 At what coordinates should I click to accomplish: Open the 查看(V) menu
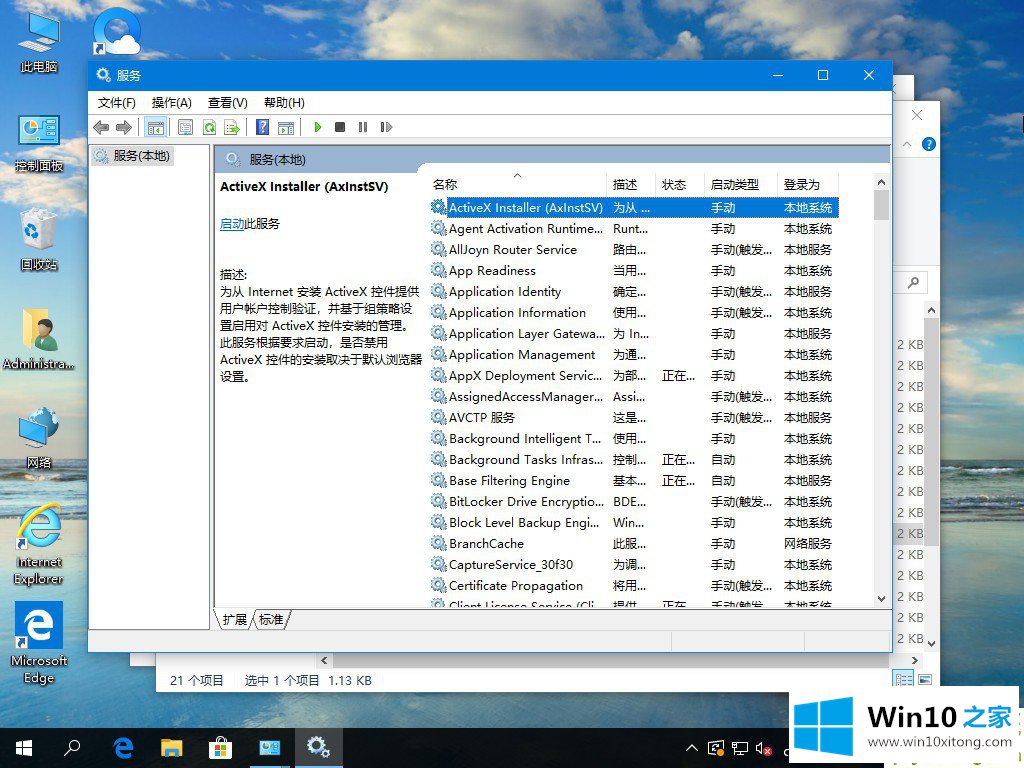[x=227, y=102]
